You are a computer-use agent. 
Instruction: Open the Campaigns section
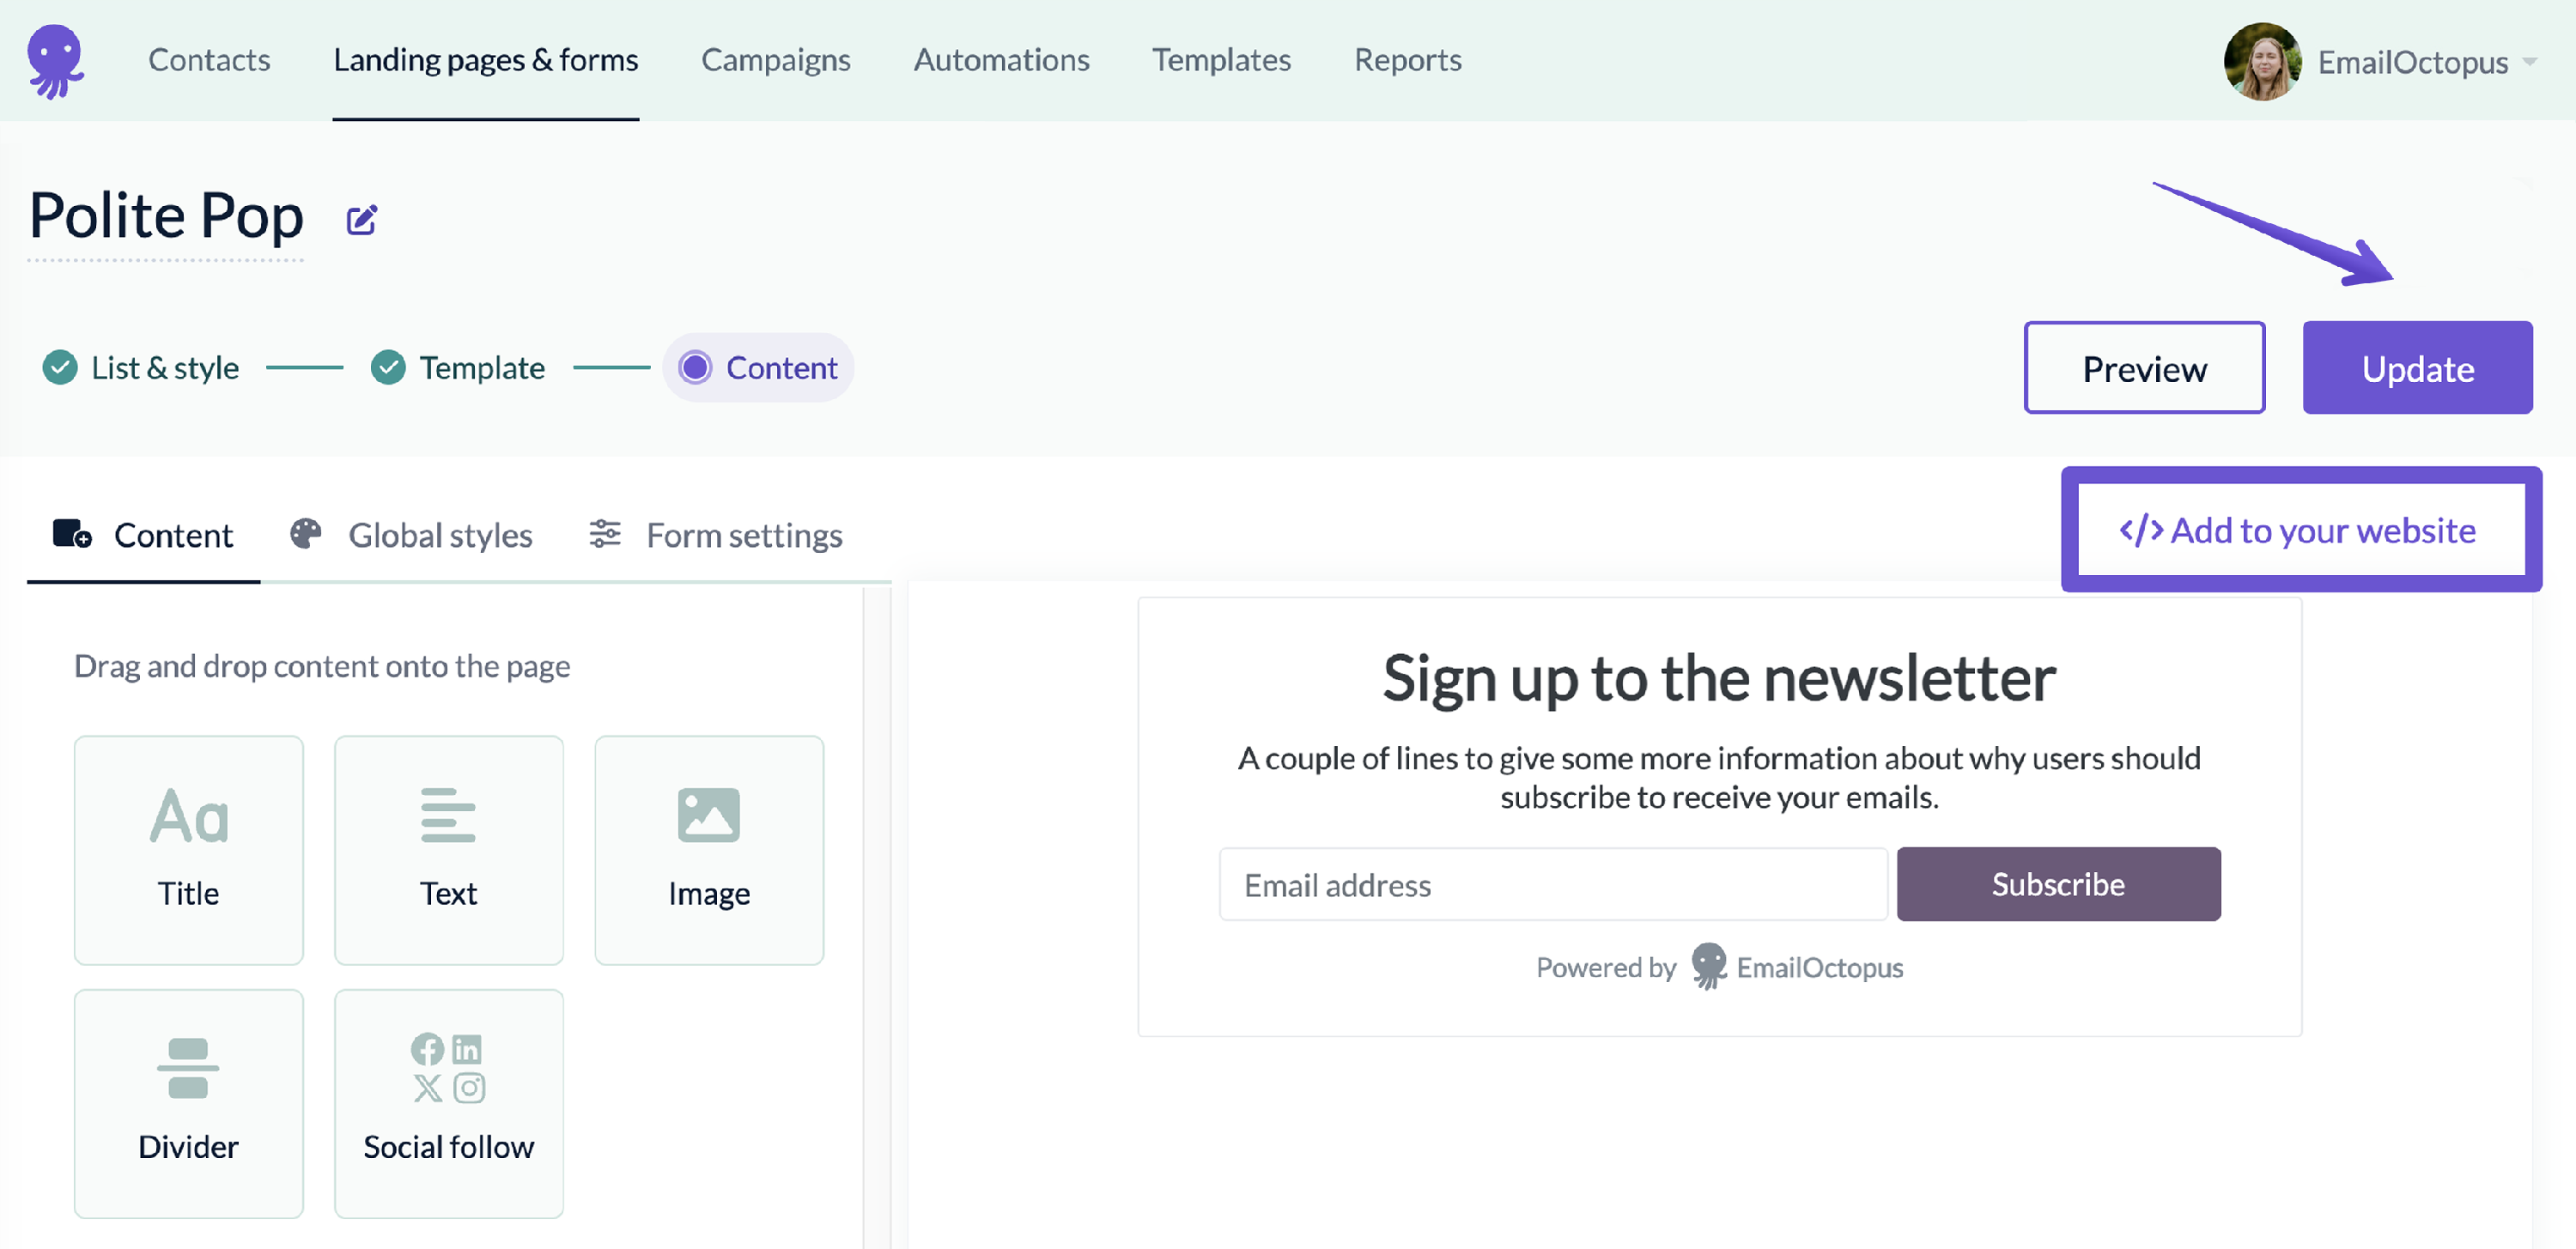(x=776, y=60)
